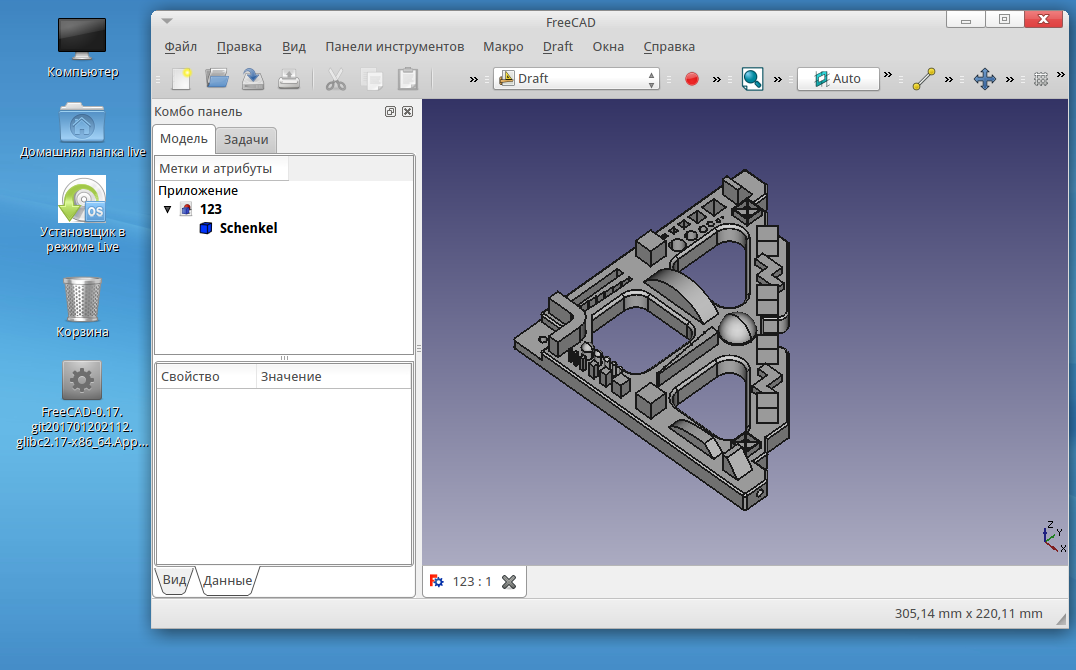Open a file using the folder icon

point(217,79)
